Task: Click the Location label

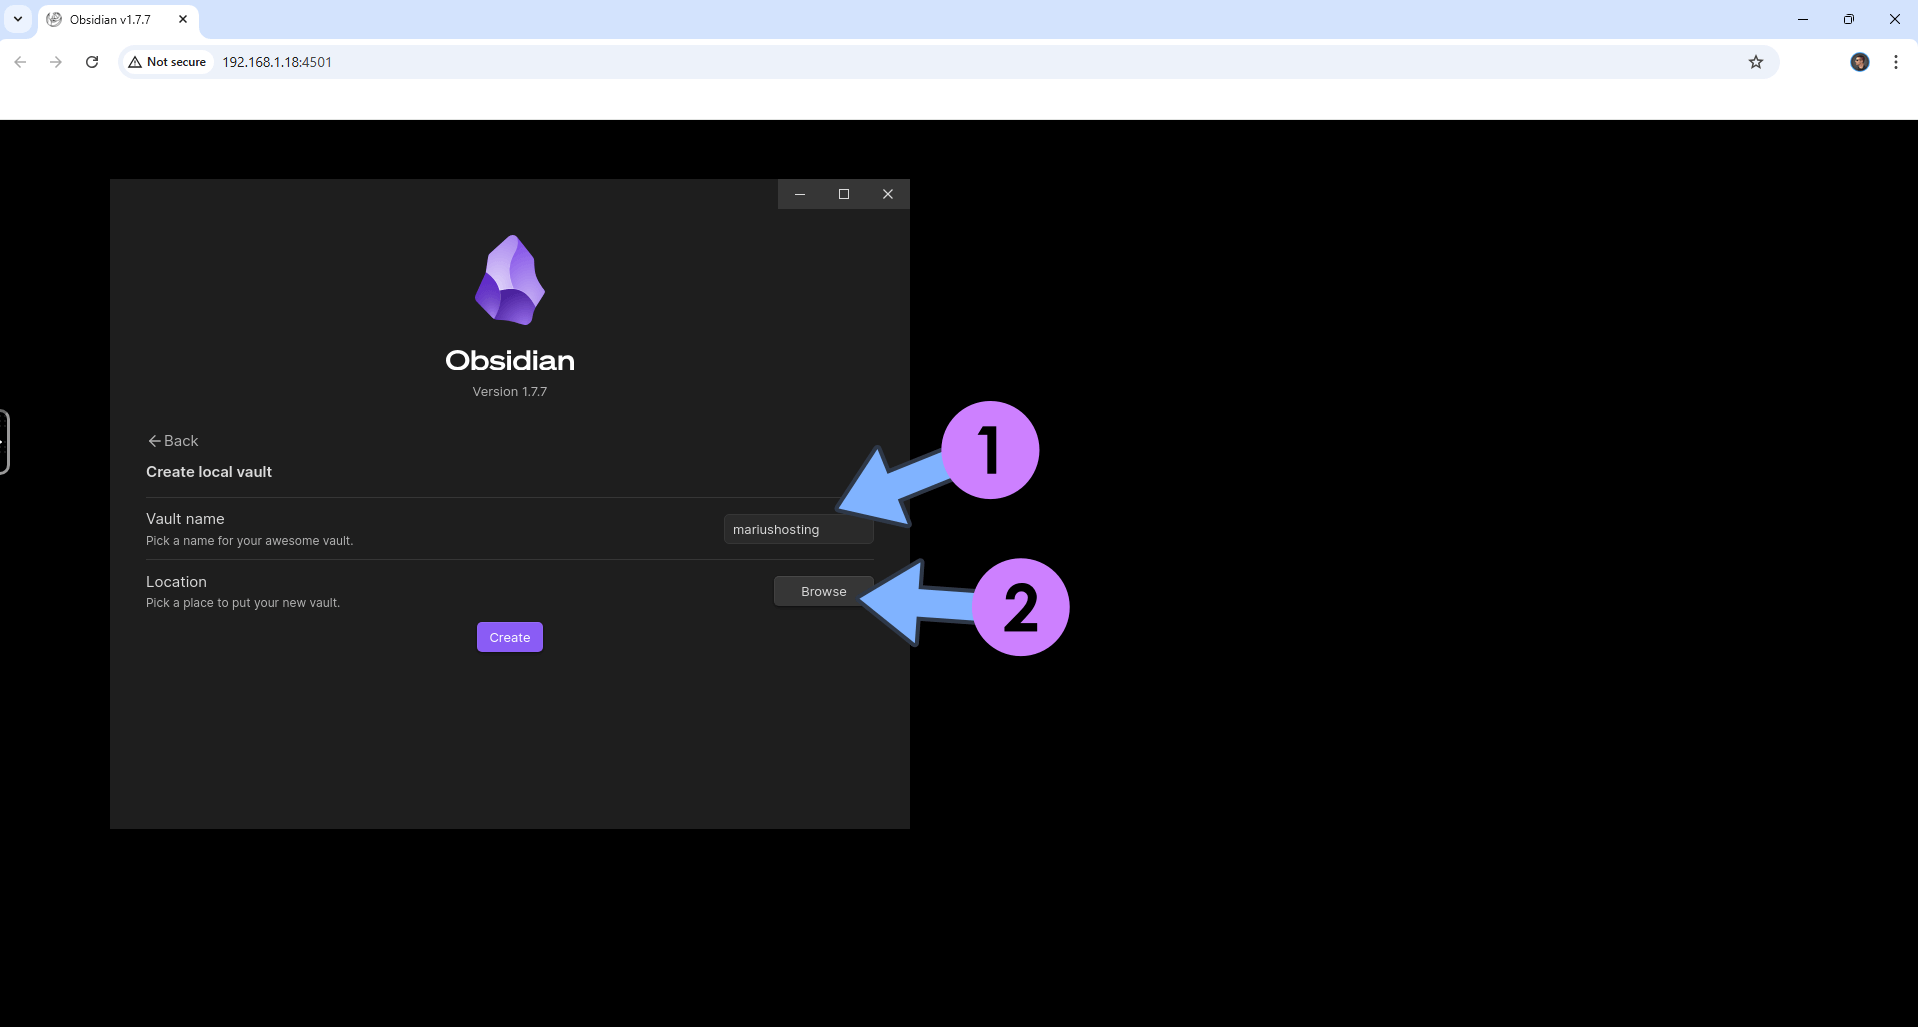Action: click(x=176, y=582)
